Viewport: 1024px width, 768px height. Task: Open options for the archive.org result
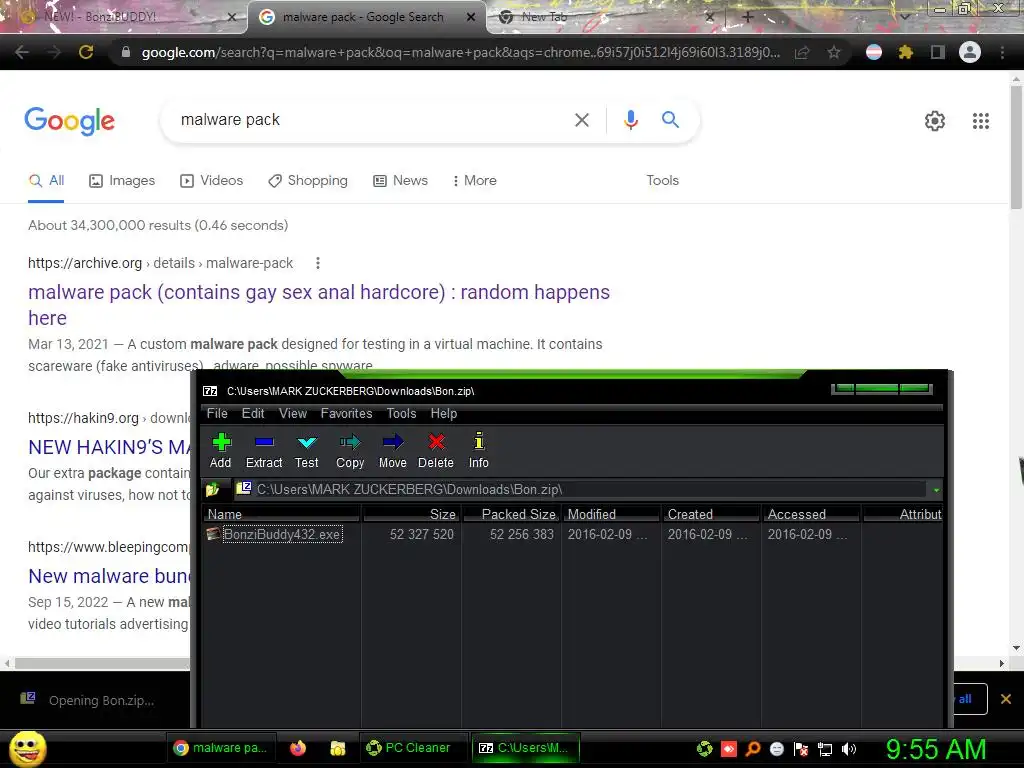tap(318, 263)
